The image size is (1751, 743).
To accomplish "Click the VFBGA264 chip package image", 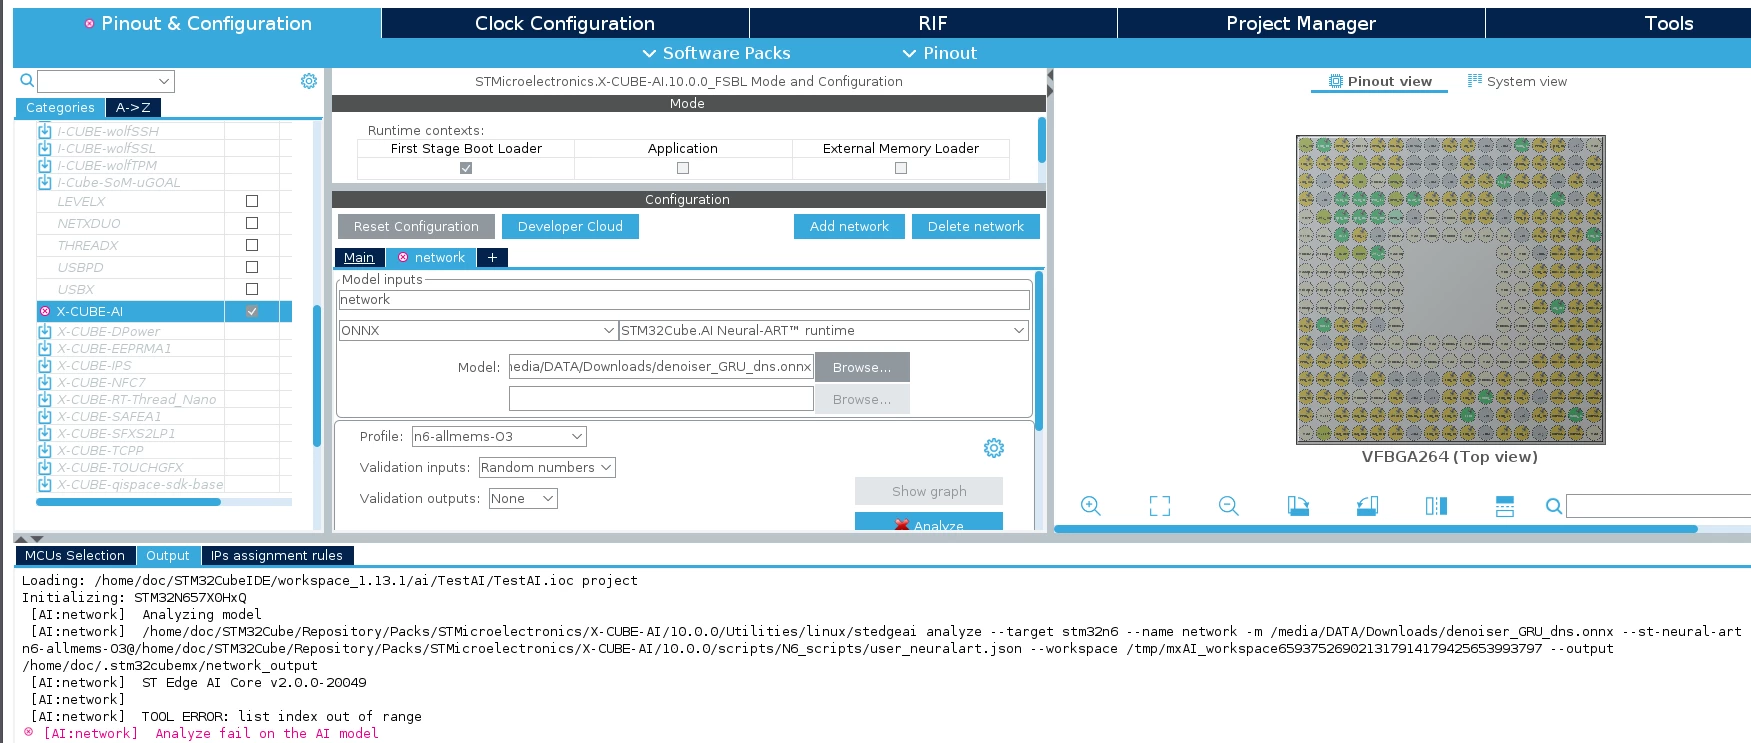I will click(1450, 290).
